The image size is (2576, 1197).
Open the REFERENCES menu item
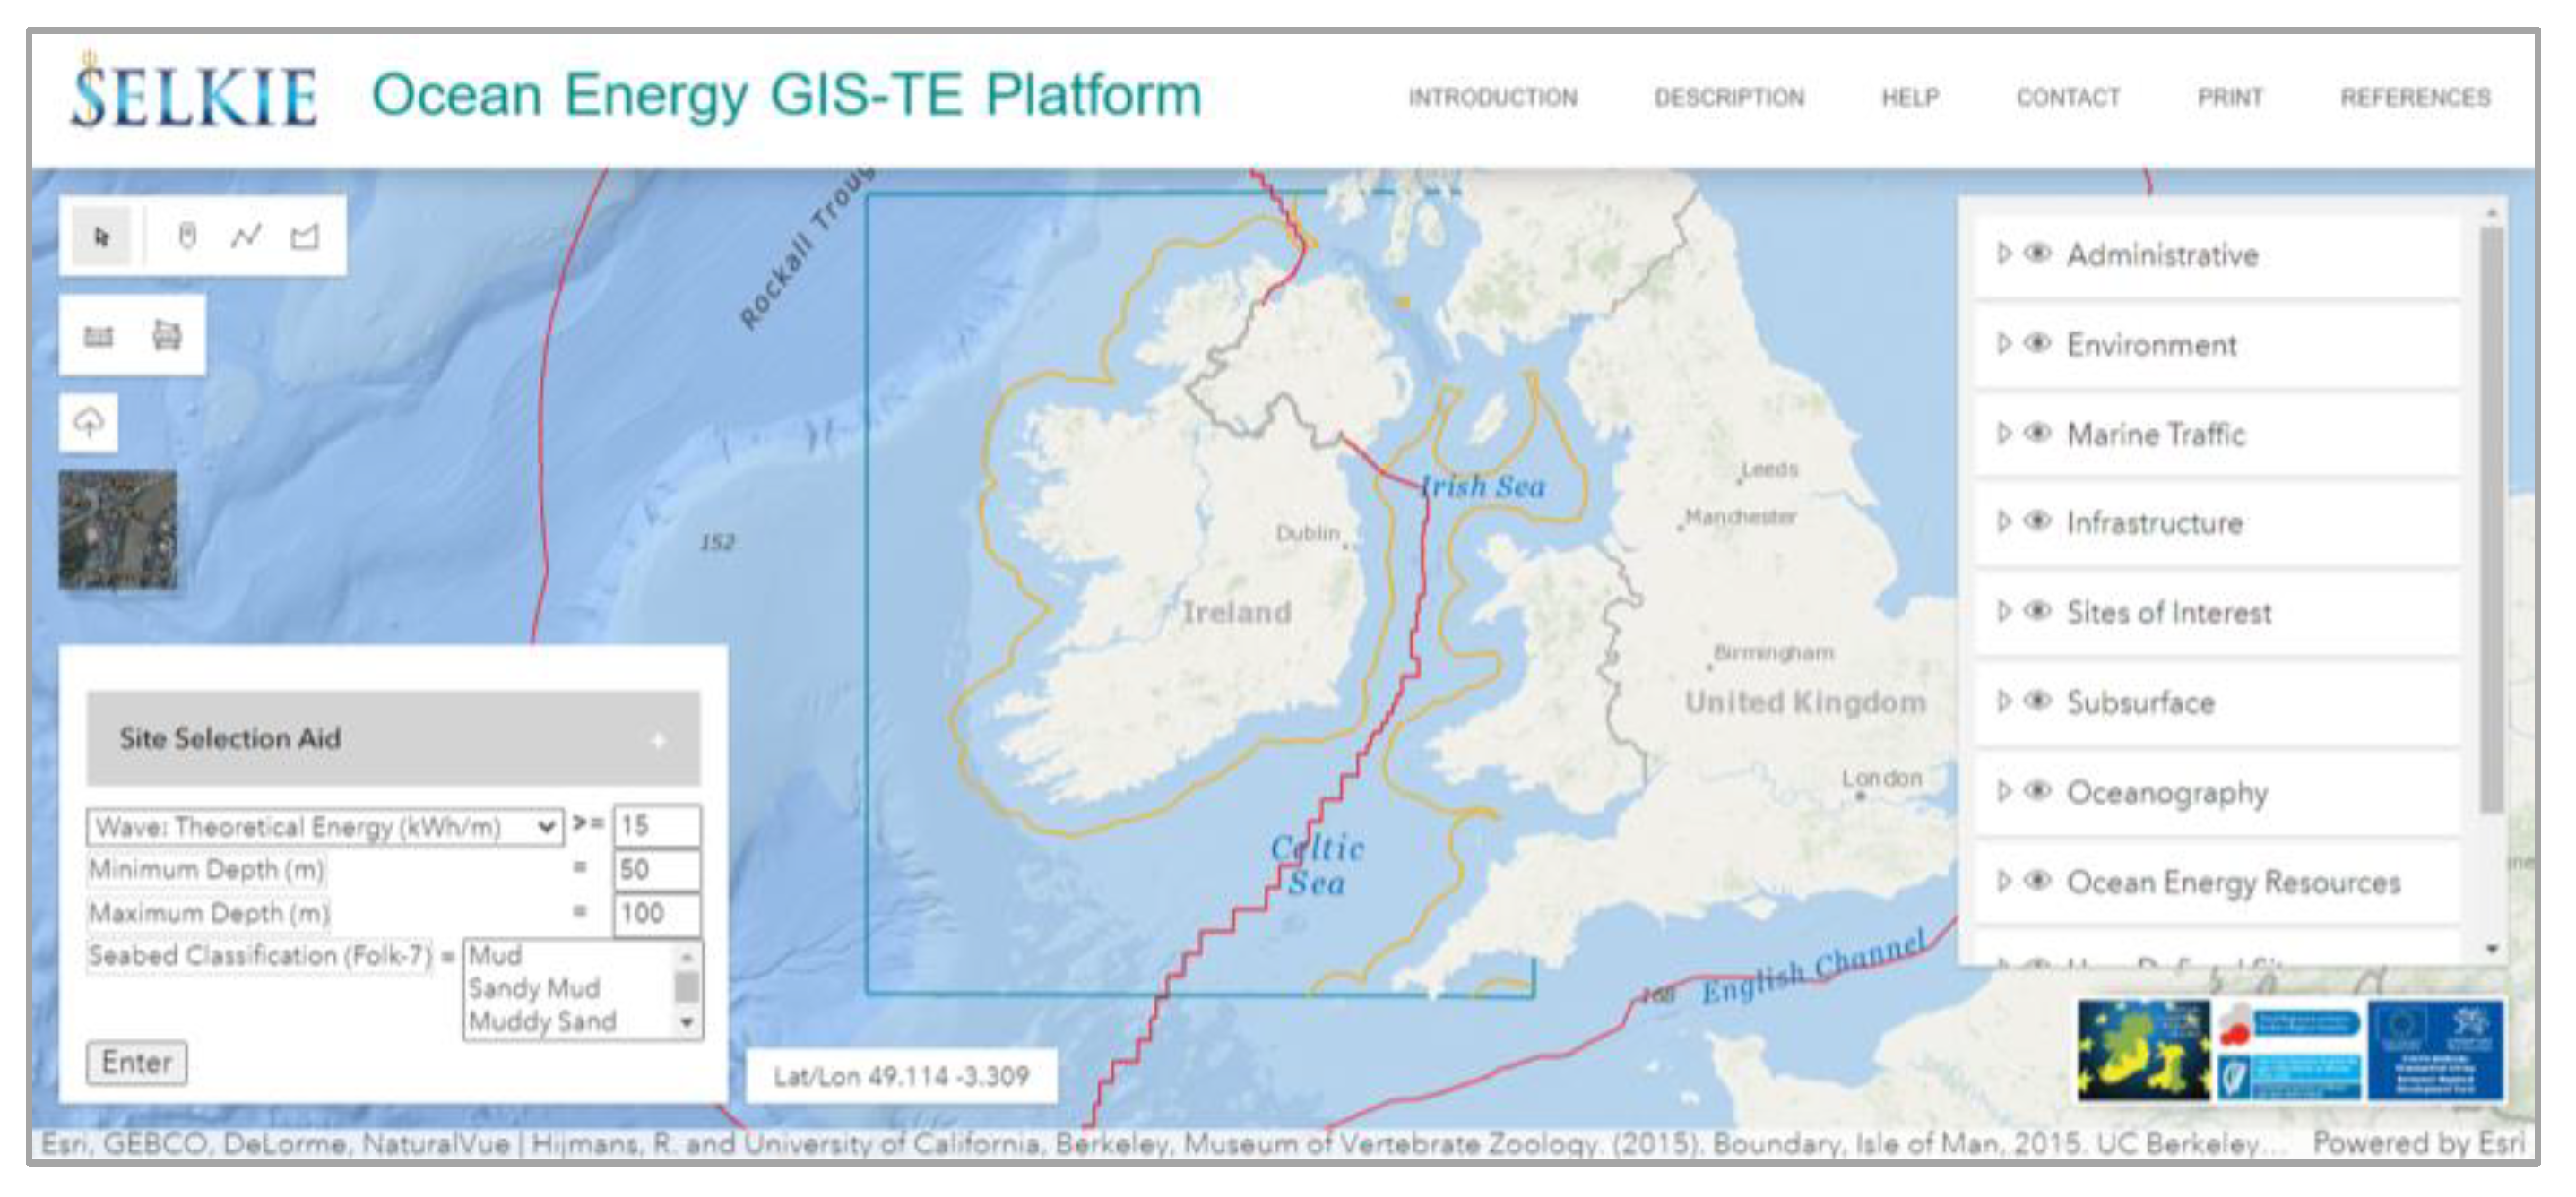pos(2415,98)
